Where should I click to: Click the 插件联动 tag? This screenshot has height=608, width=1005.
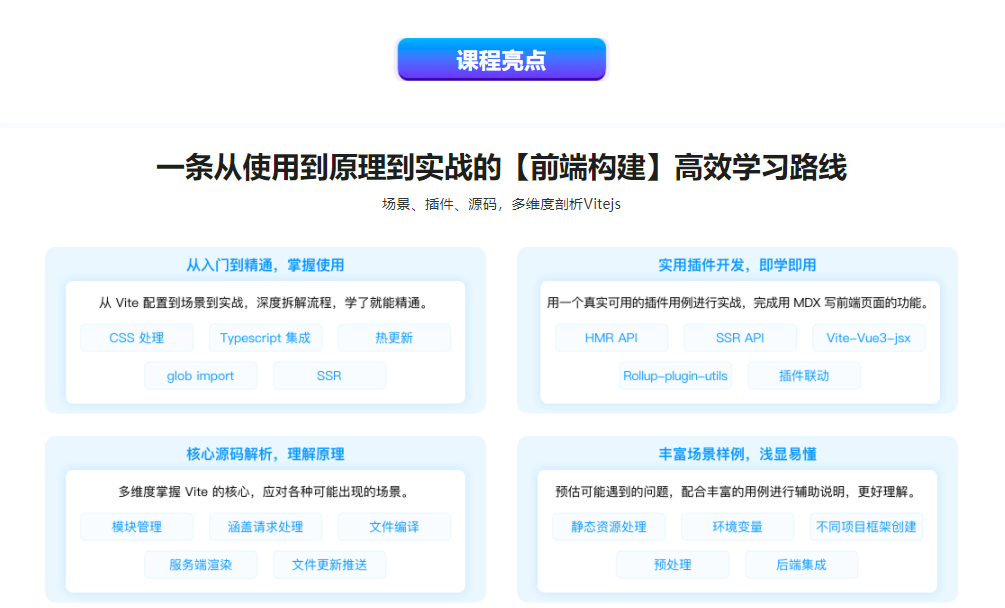coord(804,376)
